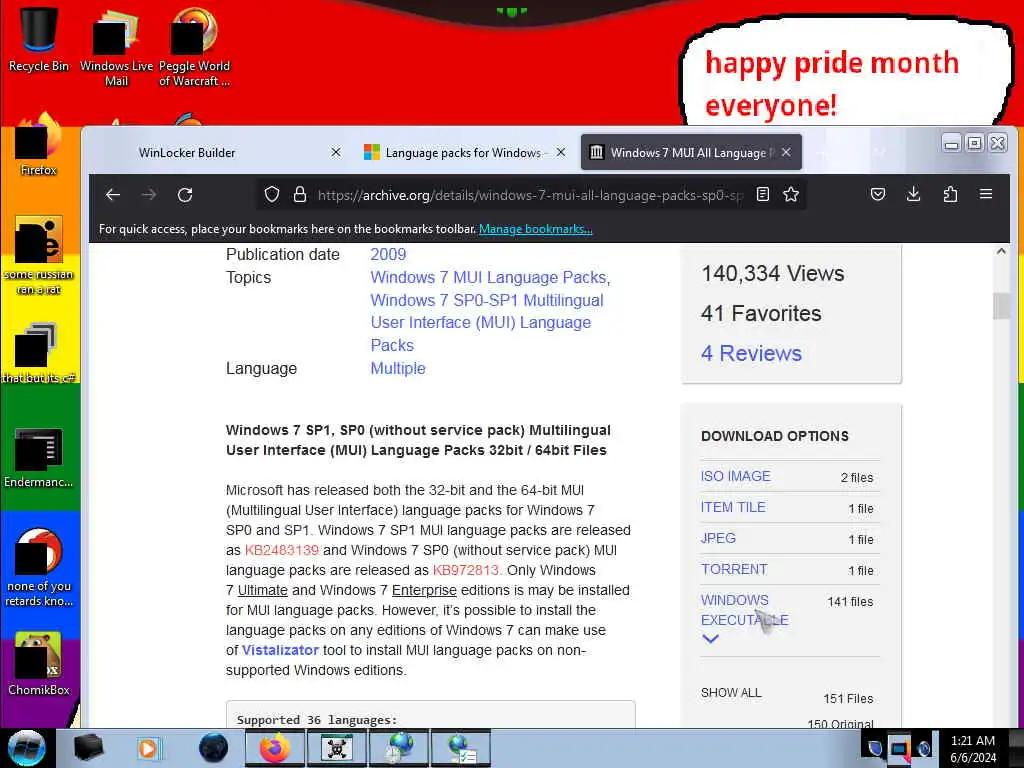1024x768 pixels.
Task: Select Windows Live Mail desktop icon
Action: click(116, 47)
